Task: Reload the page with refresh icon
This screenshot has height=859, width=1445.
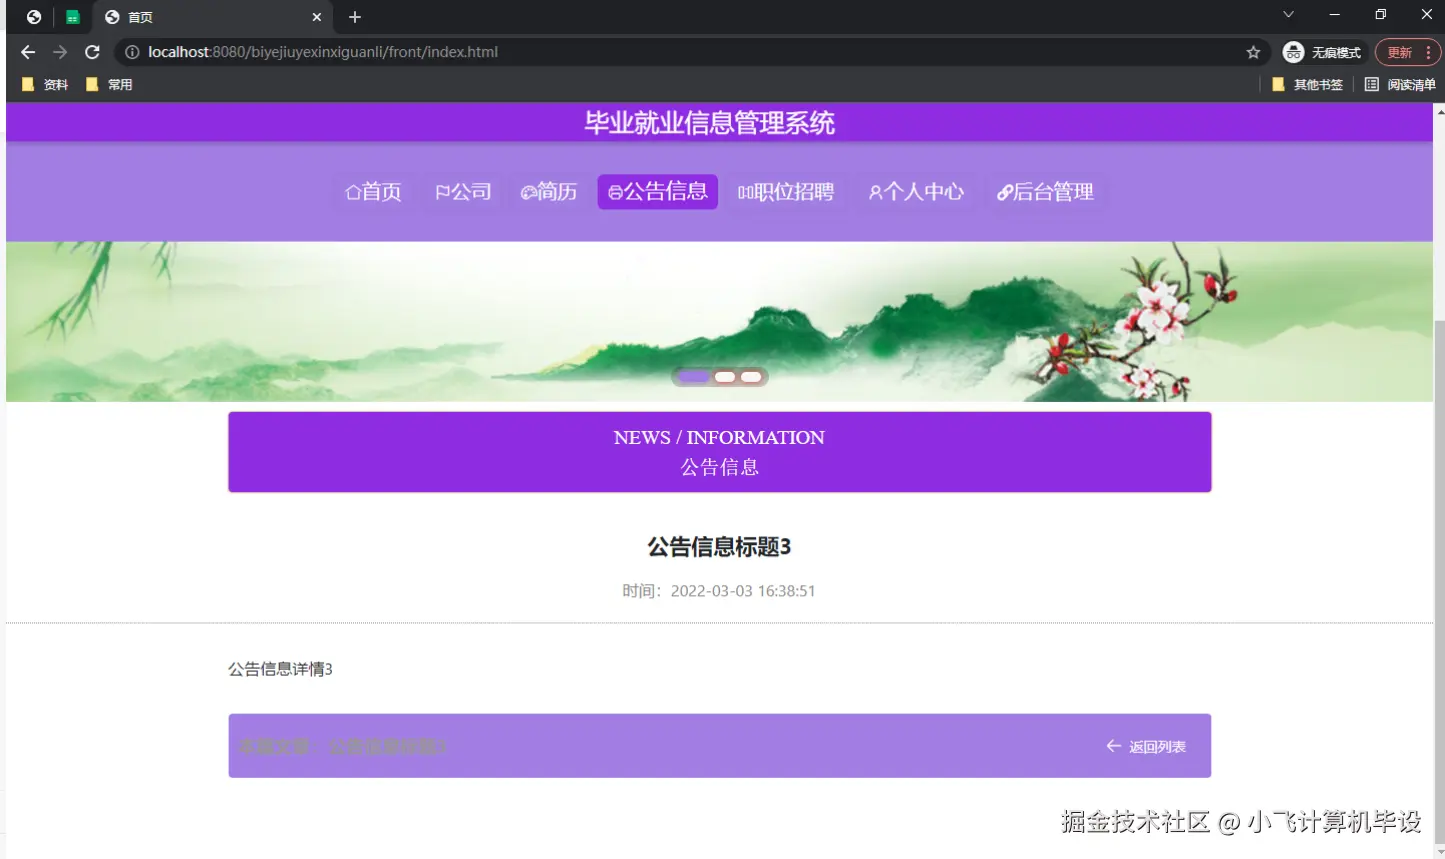Action: 92,52
